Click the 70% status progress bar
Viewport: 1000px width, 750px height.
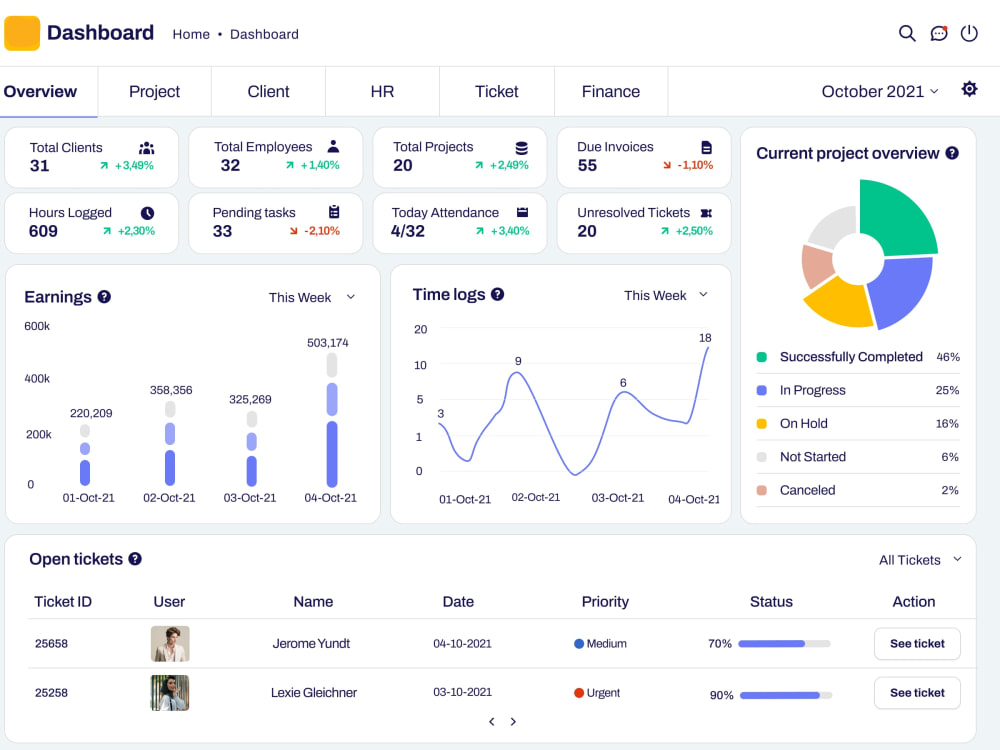(x=784, y=643)
